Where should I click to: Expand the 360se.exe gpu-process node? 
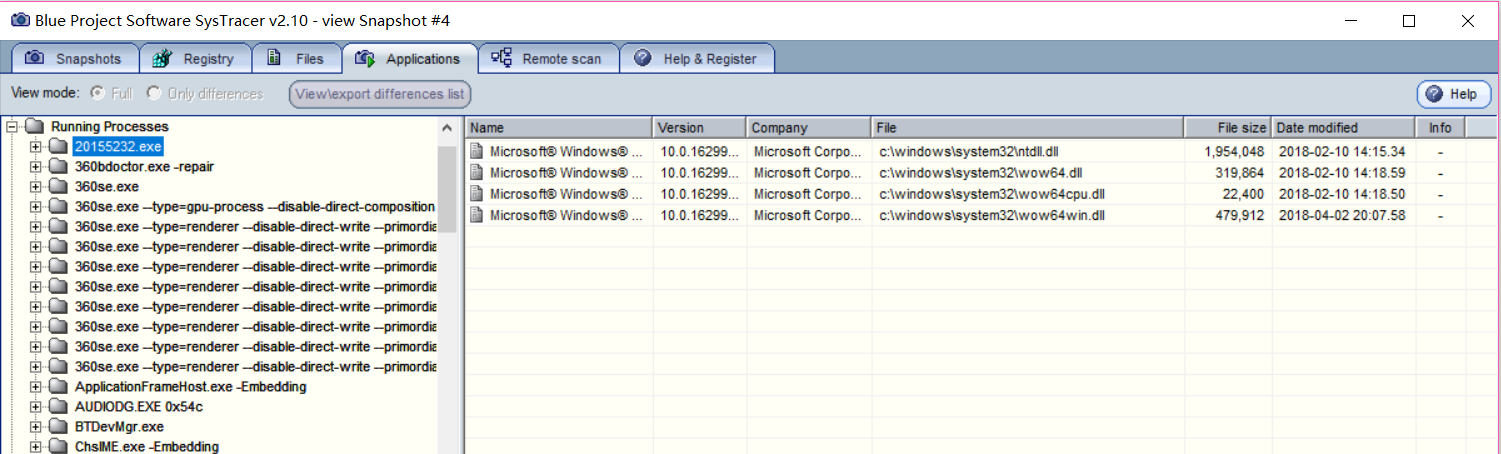(36, 207)
